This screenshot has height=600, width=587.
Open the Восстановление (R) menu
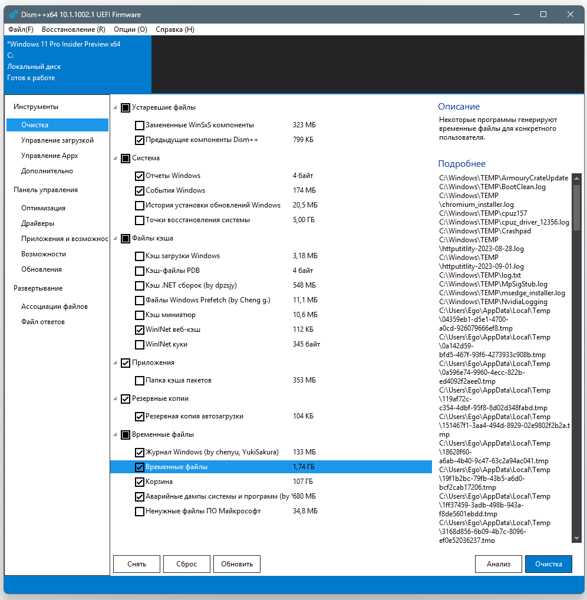coord(73,29)
